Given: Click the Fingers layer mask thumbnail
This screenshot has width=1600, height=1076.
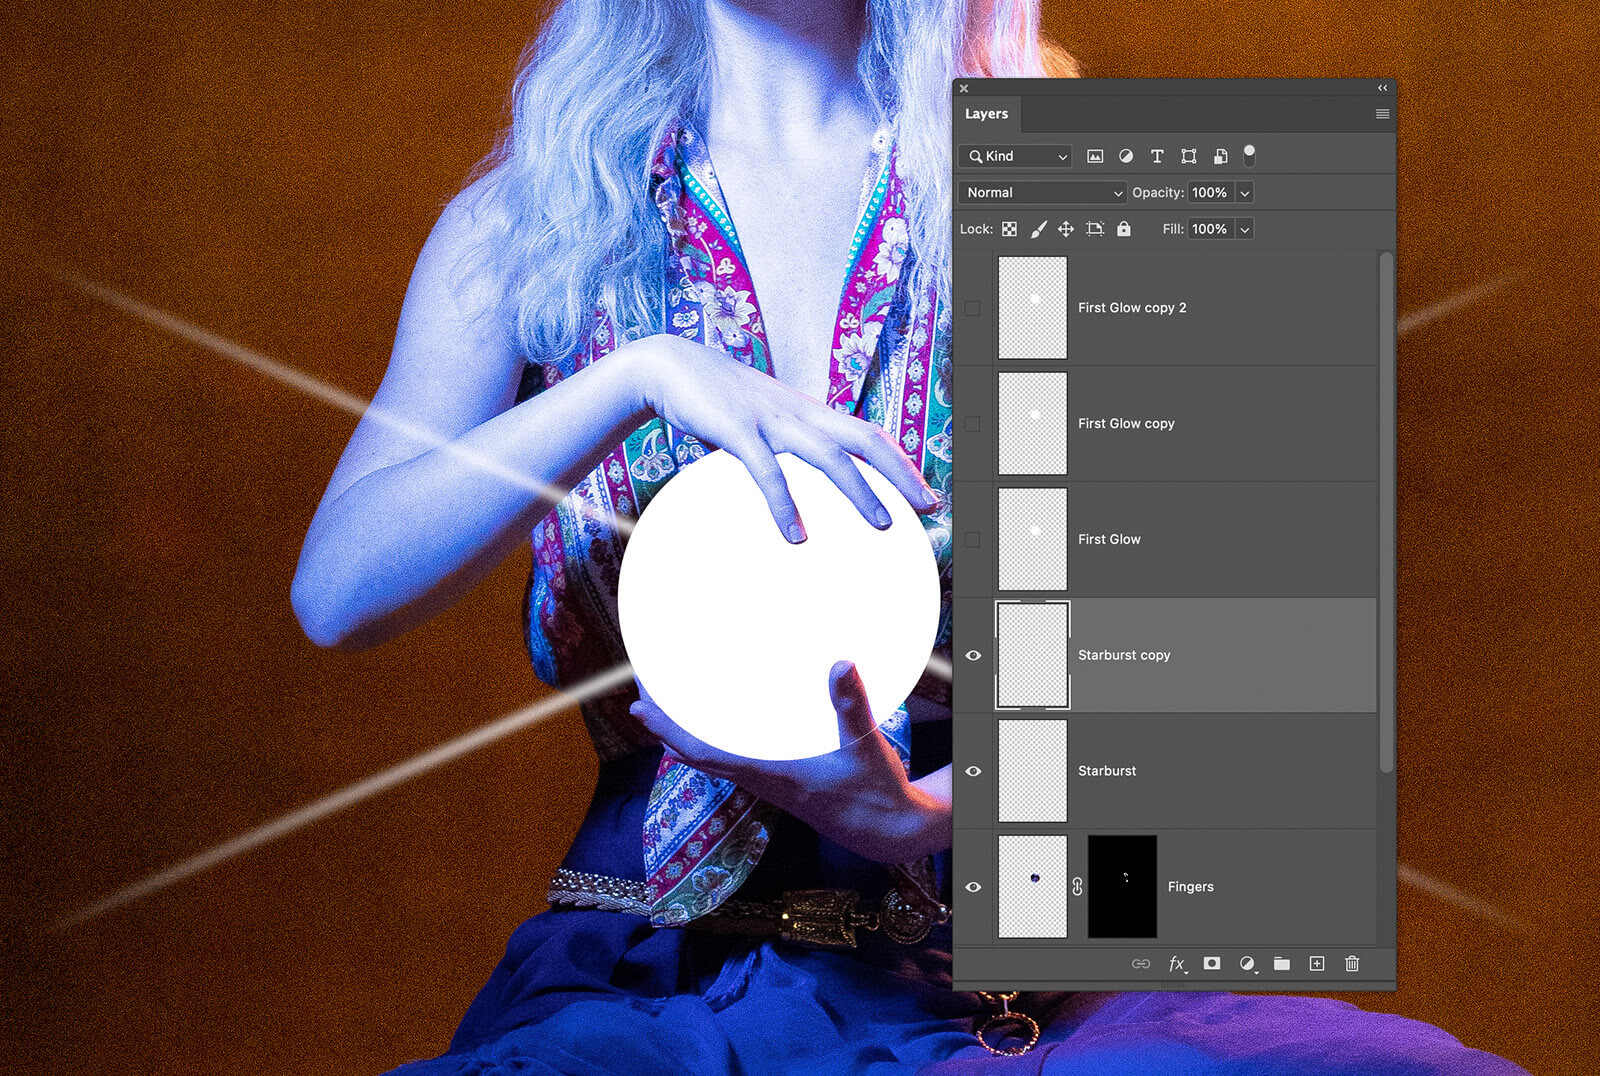Looking at the screenshot, I should coord(1122,887).
